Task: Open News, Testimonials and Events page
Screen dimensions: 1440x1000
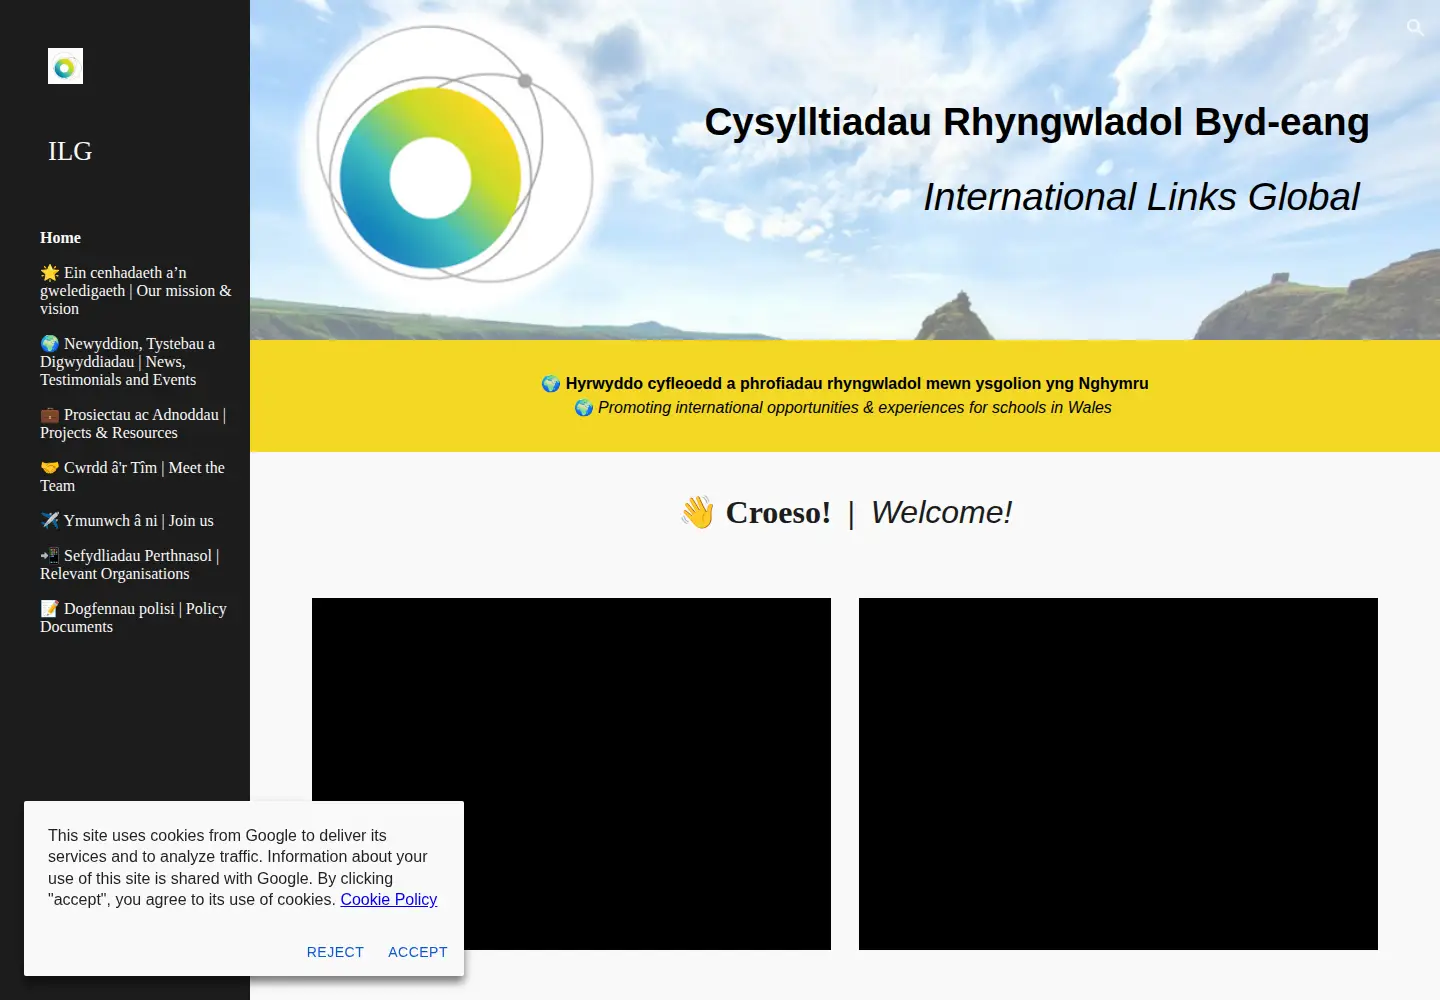Action: pos(128,362)
